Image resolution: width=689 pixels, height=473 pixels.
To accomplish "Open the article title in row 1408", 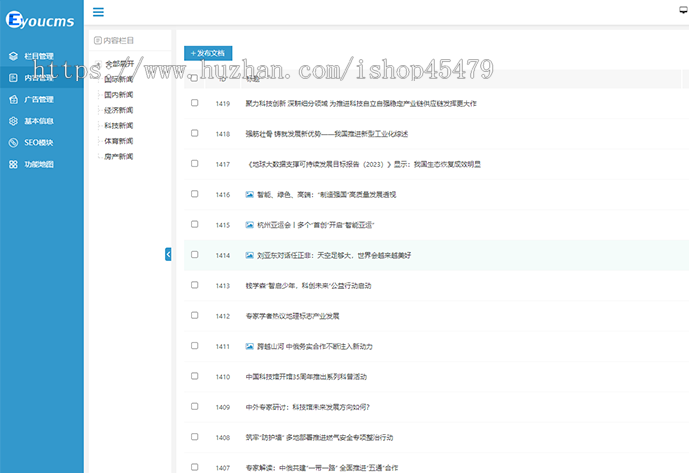I will tap(319, 437).
